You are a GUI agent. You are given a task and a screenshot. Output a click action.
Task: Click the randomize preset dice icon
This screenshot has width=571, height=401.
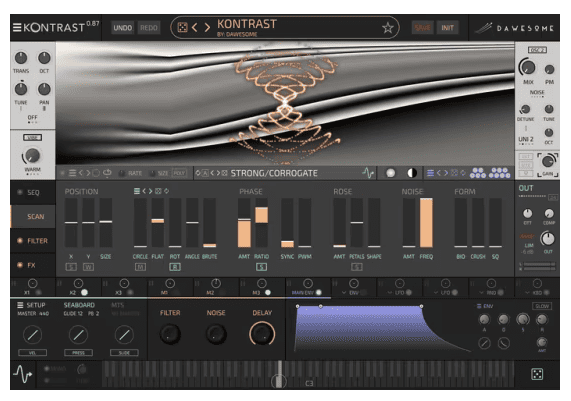tap(182, 27)
